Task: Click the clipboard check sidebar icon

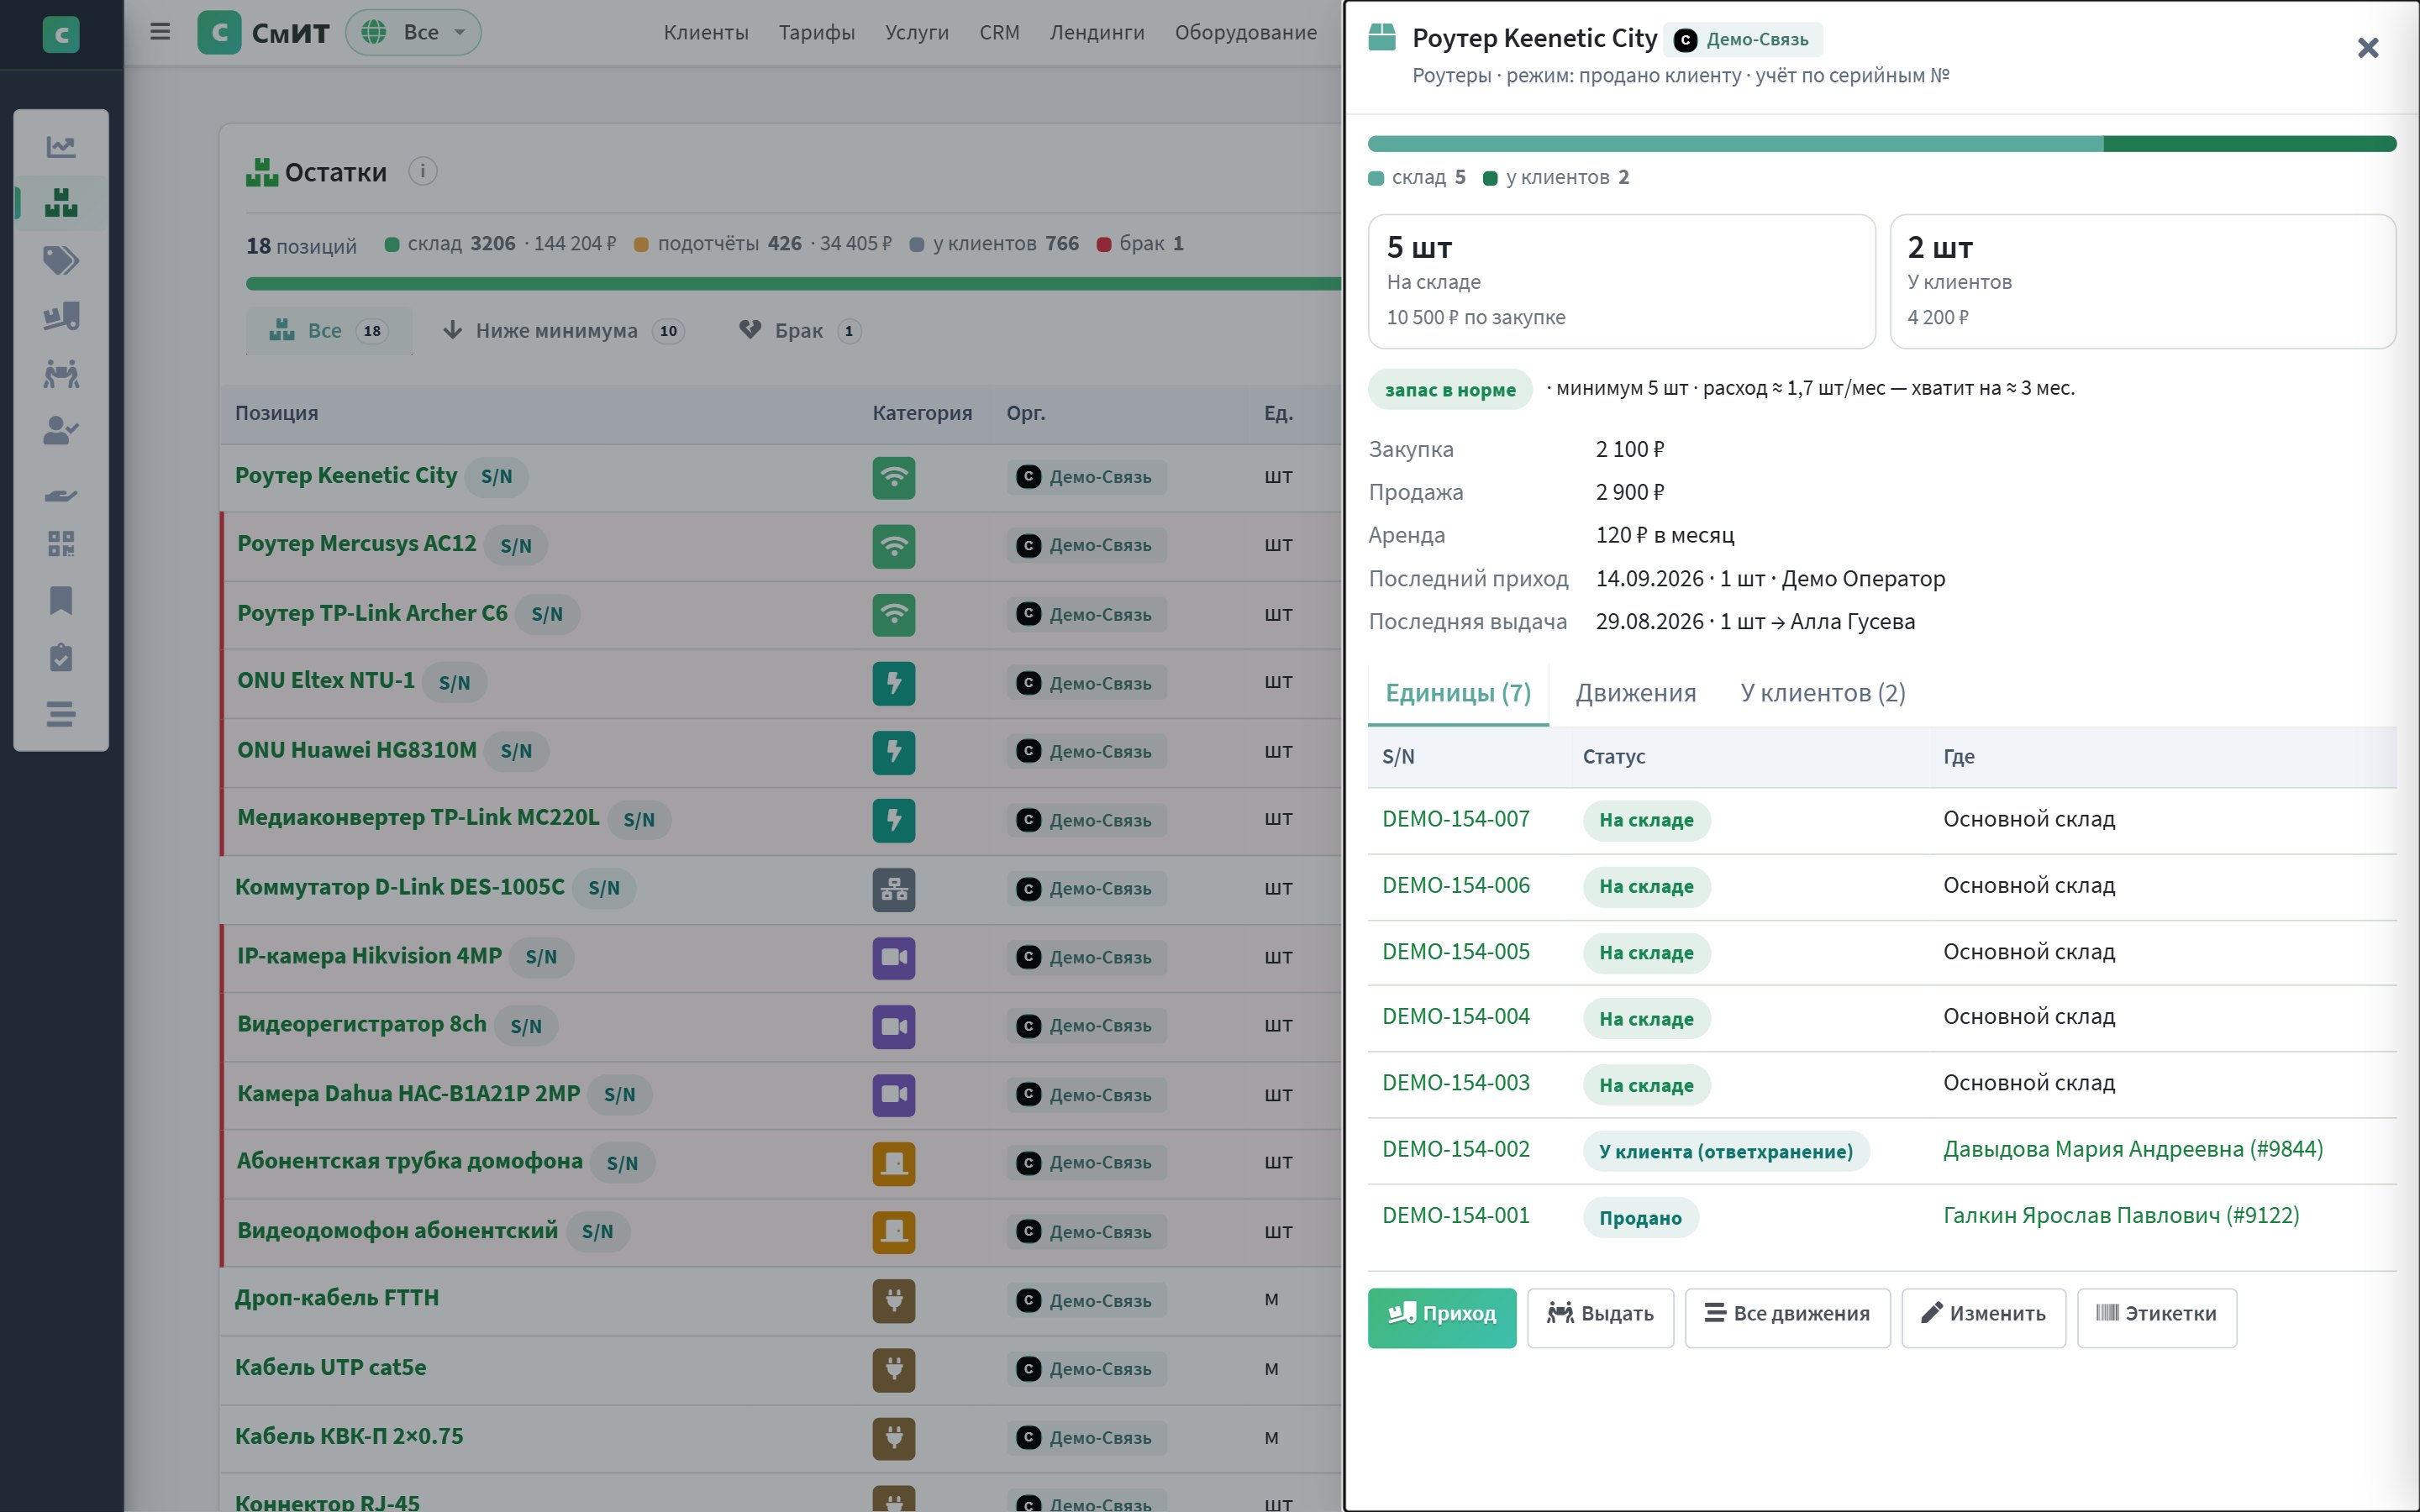Action: 61,658
